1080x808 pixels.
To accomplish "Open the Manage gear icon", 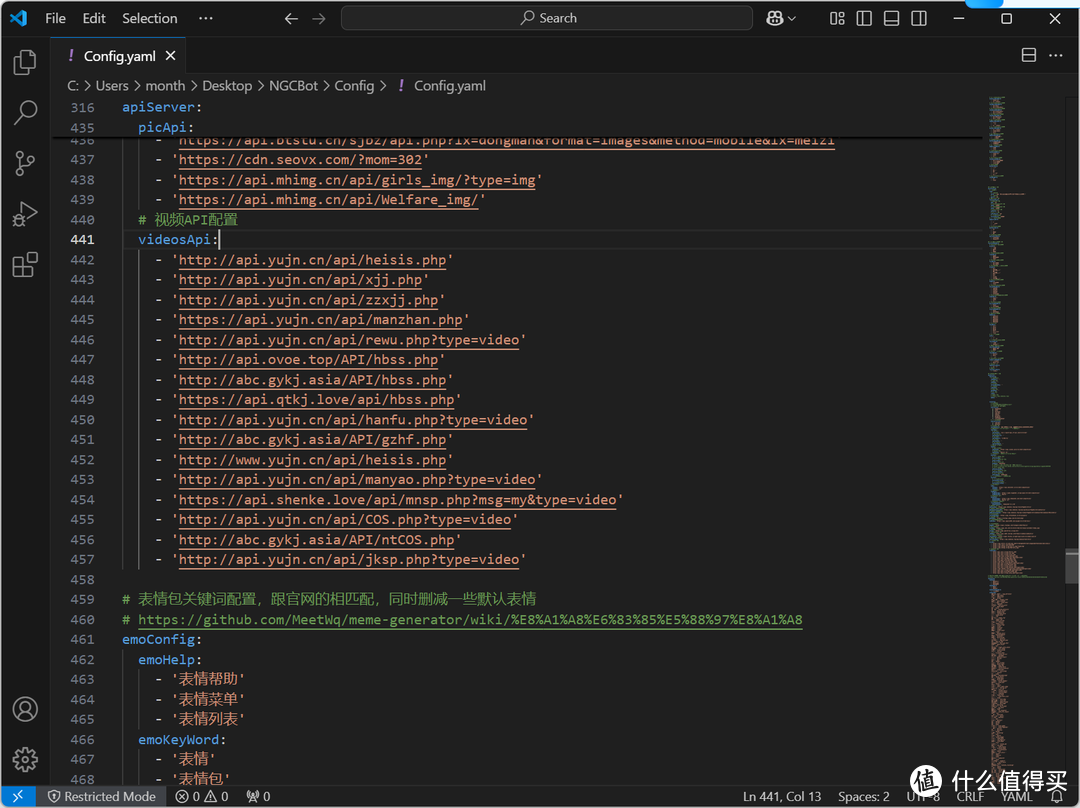I will click(x=25, y=759).
